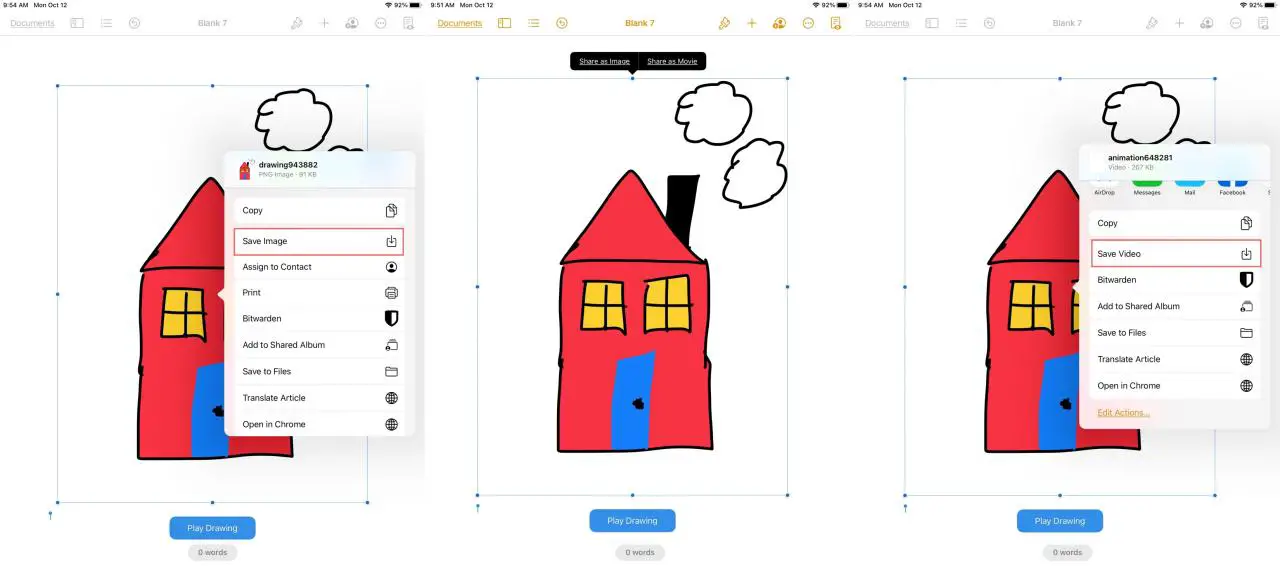
Task: Share to the Facebook app icon
Action: [1232, 185]
